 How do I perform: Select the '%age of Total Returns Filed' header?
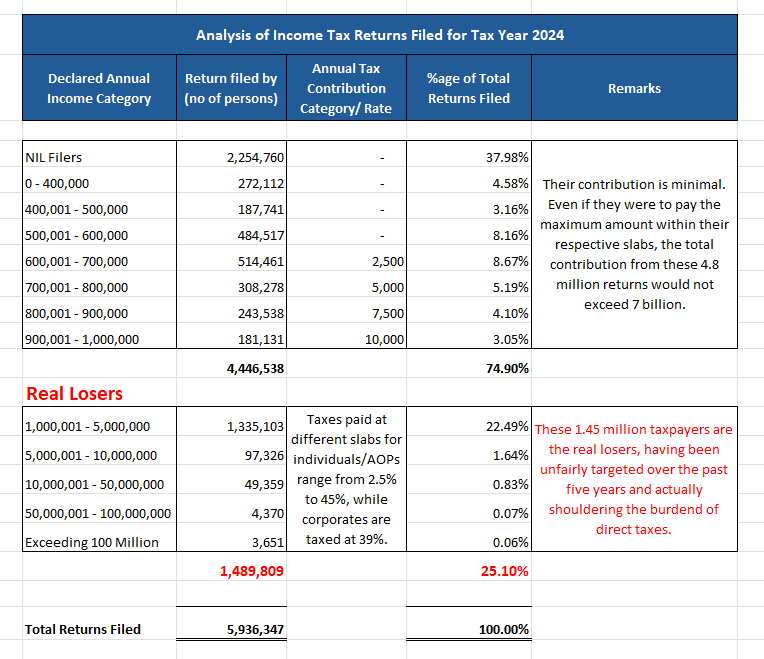point(469,88)
